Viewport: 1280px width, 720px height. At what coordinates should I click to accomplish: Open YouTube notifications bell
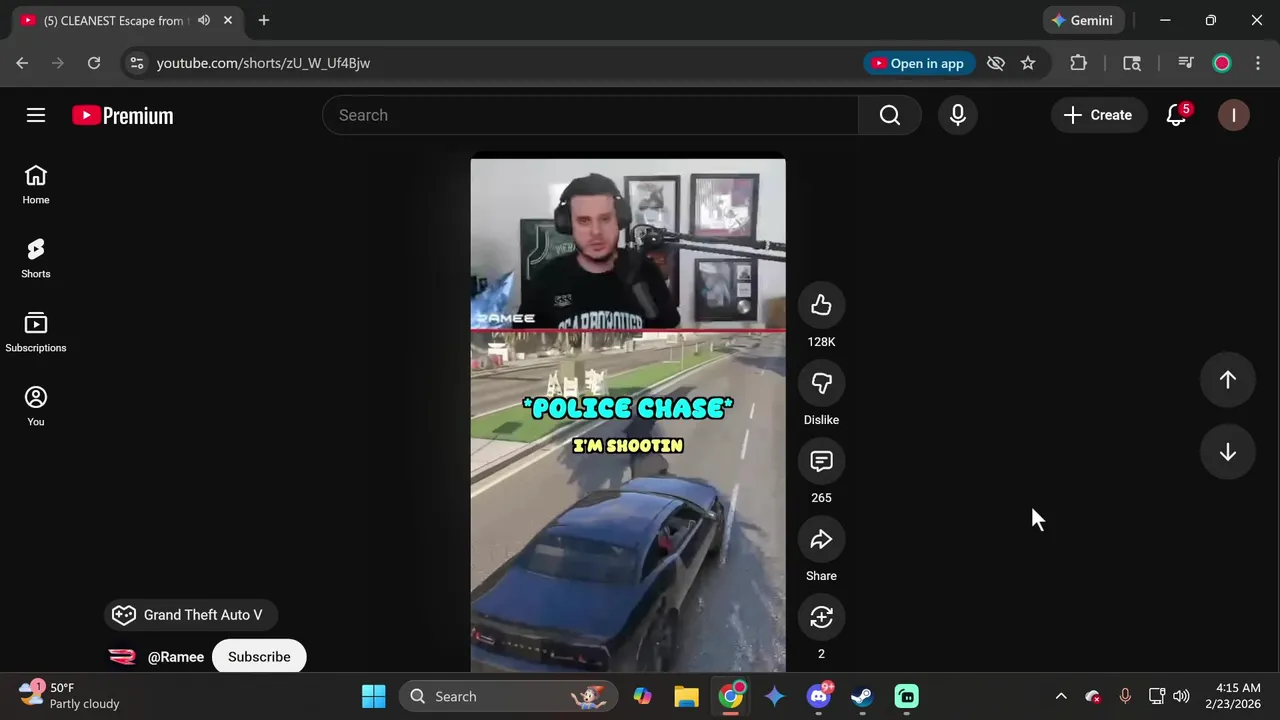tap(1177, 115)
